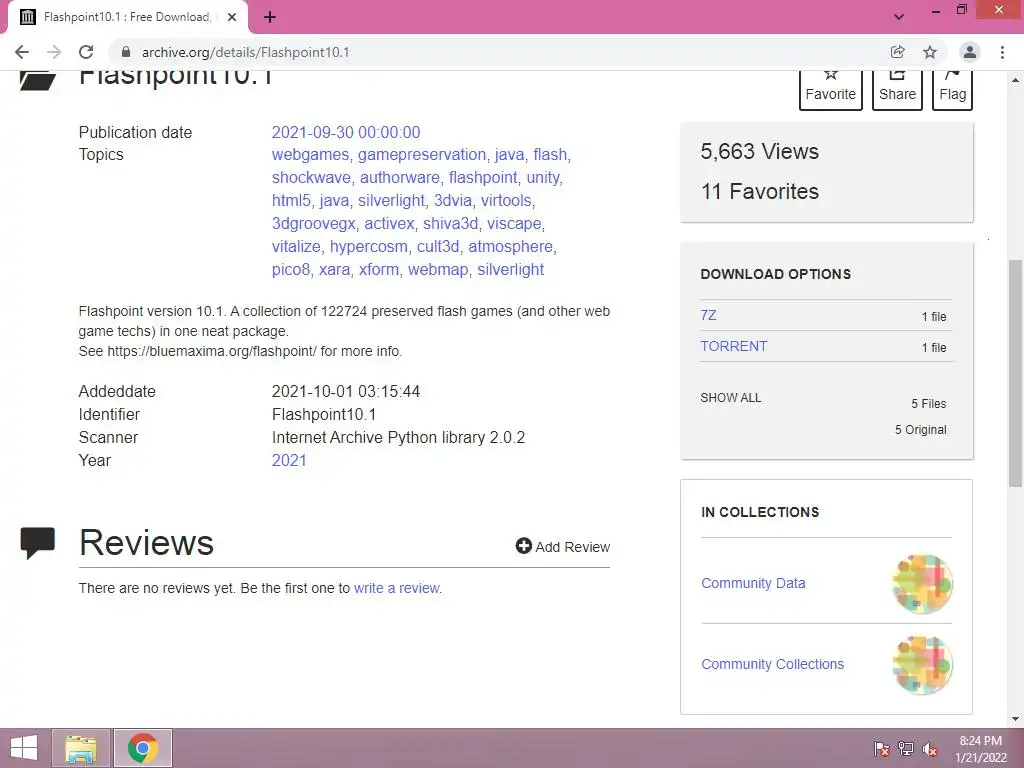The image size is (1024, 768).
Task: Click the Reviews speech bubble icon
Action: tap(38, 543)
